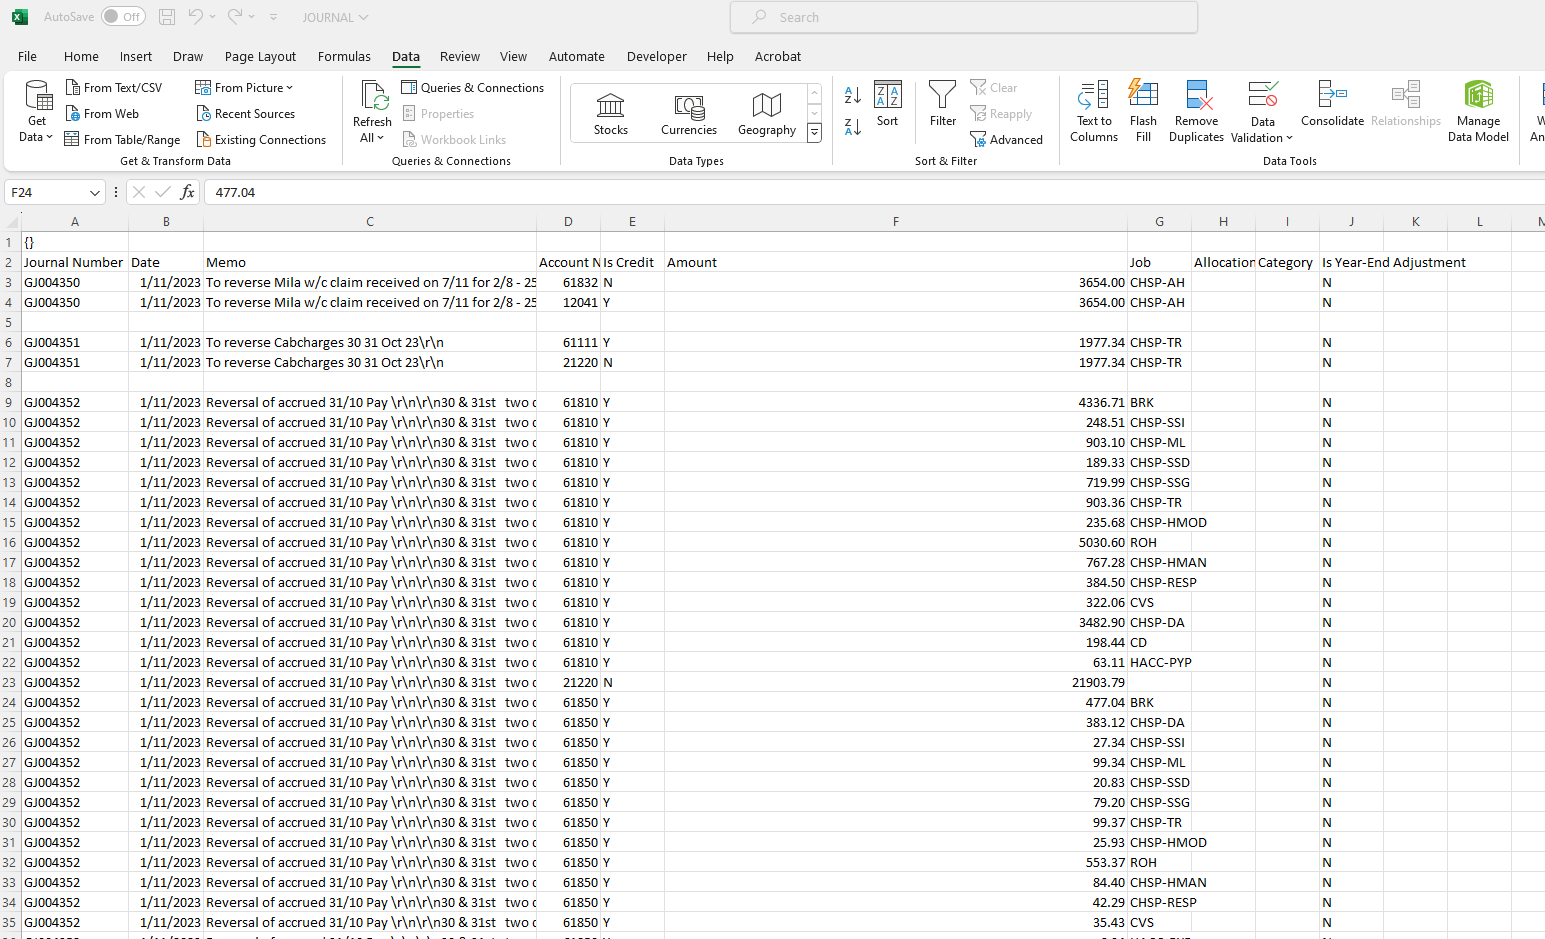Image resolution: width=1545 pixels, height=939 pixels.
Task: Click the formula bar showing 477.04
Action: click(875, 193)
